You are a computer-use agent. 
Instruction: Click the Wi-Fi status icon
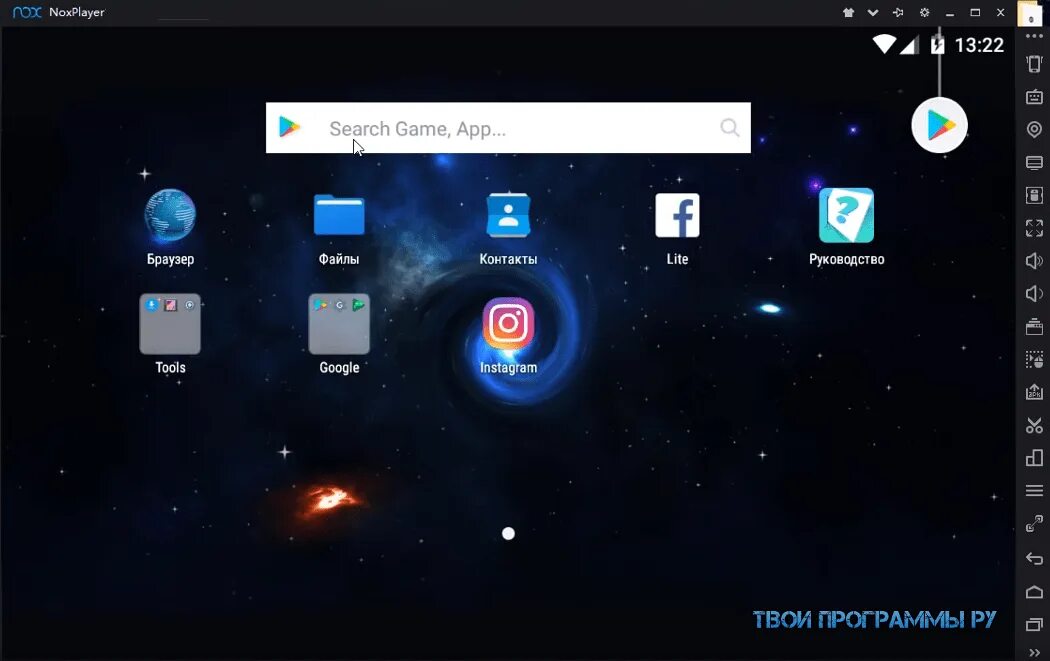click(x=884, y=44)
